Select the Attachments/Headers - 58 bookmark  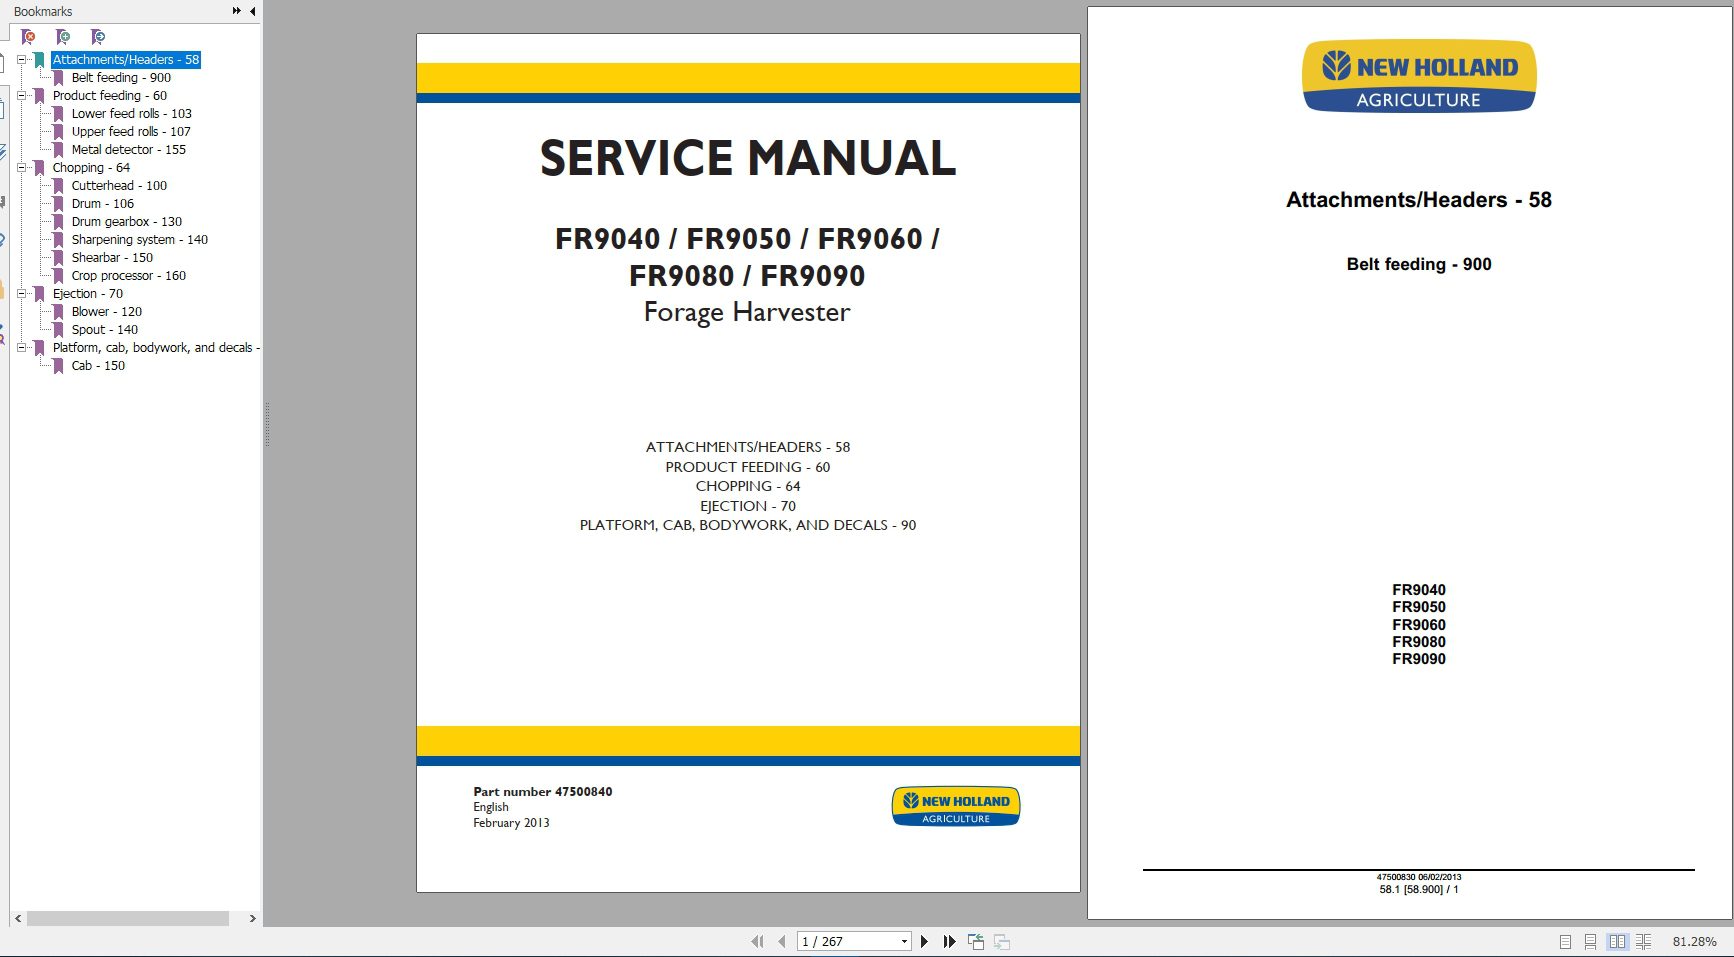pyautogui.click(x=126, y=60)
